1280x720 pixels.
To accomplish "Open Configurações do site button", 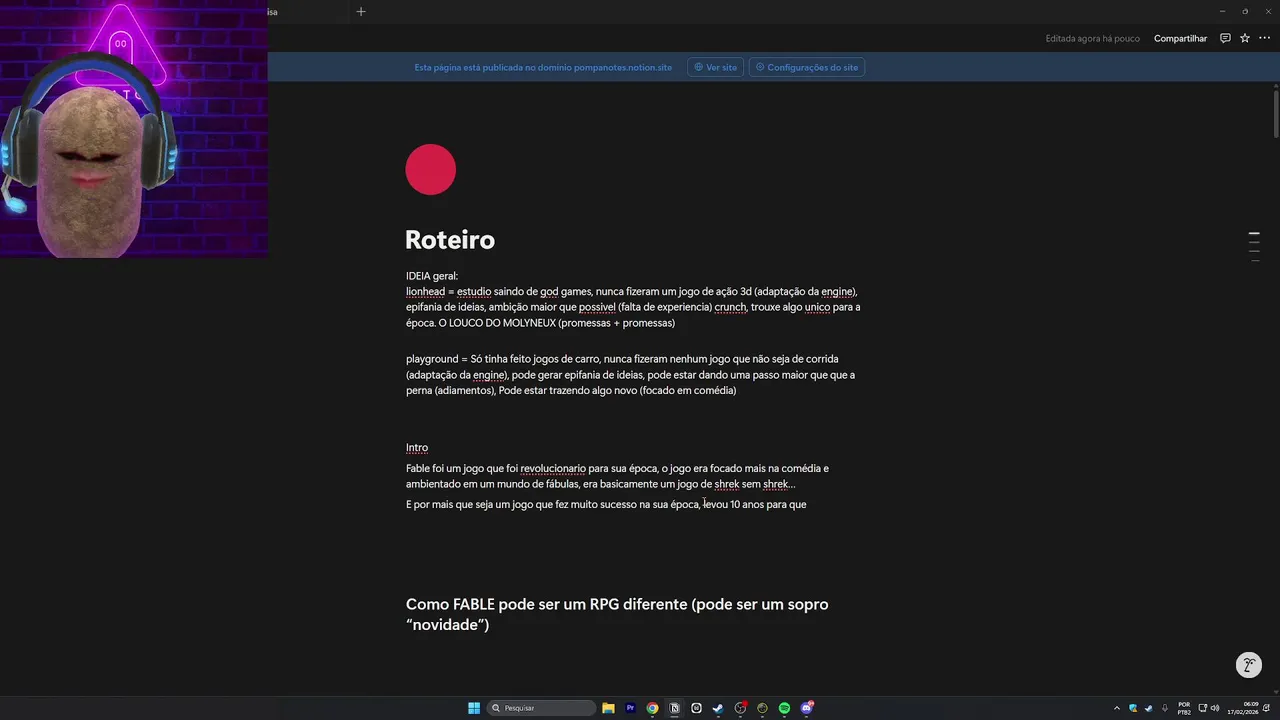I will 806,67.
